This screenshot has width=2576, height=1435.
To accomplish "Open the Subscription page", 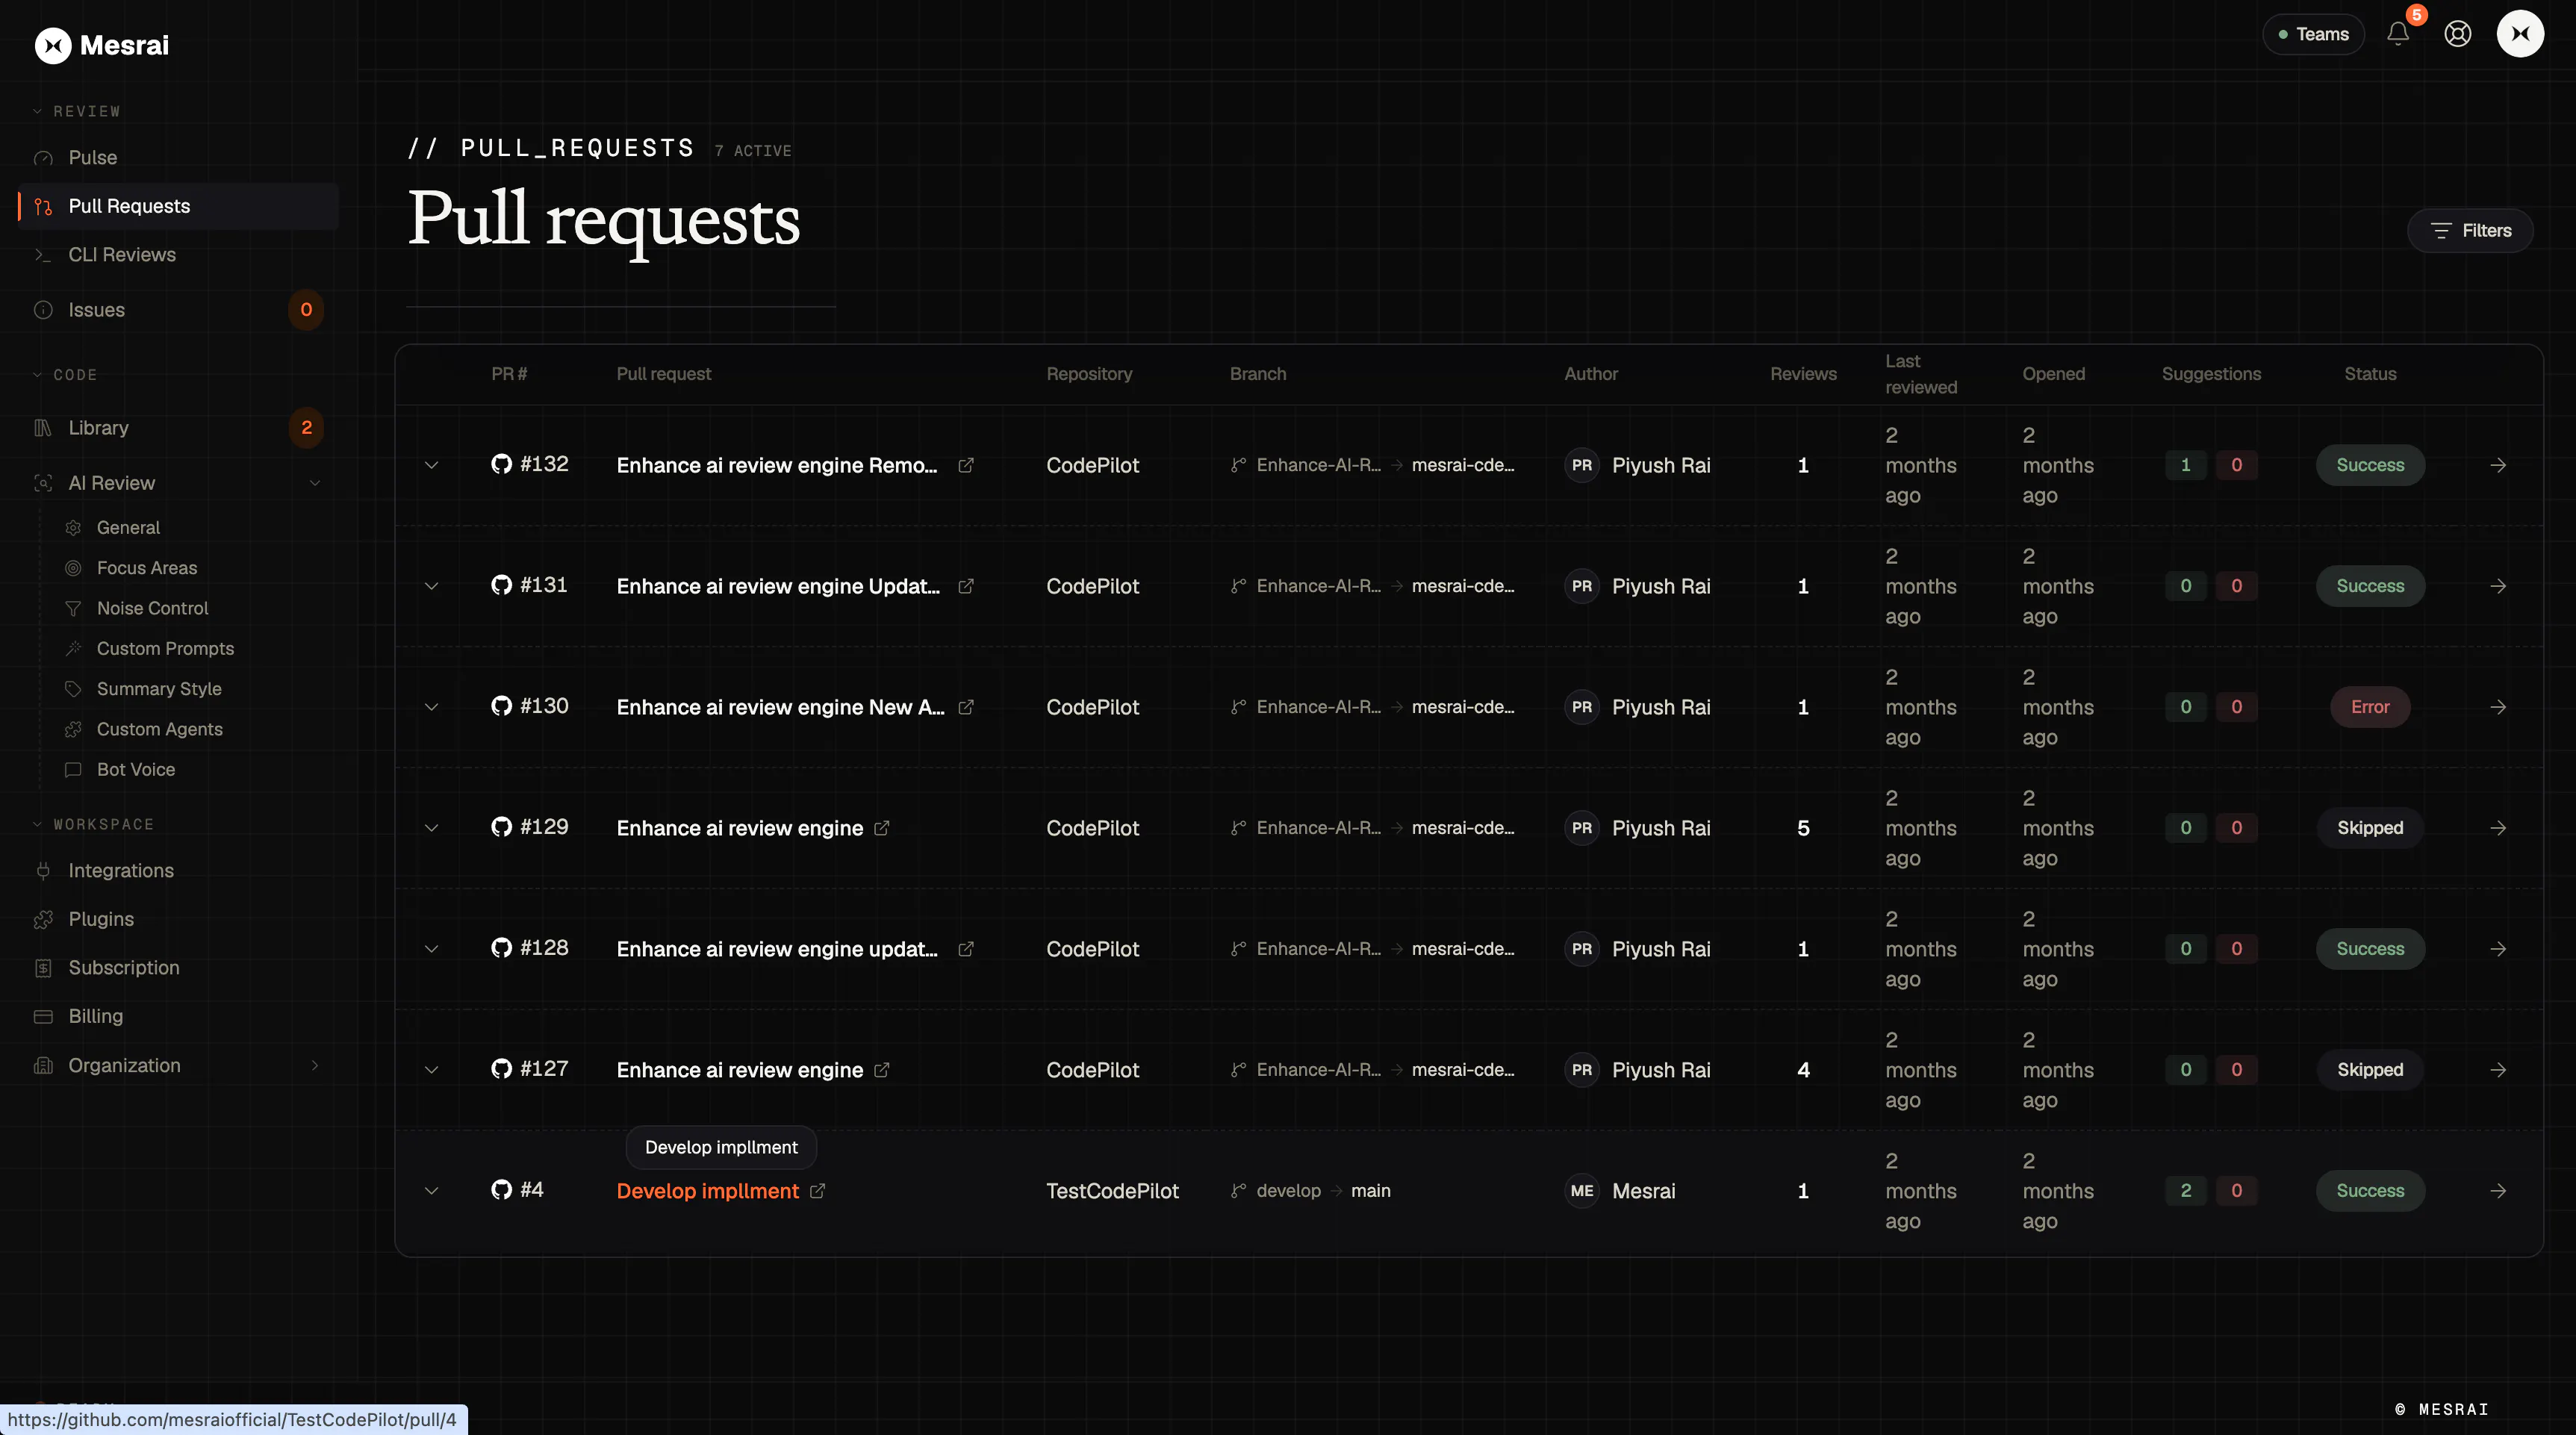I will click(178, 968).
